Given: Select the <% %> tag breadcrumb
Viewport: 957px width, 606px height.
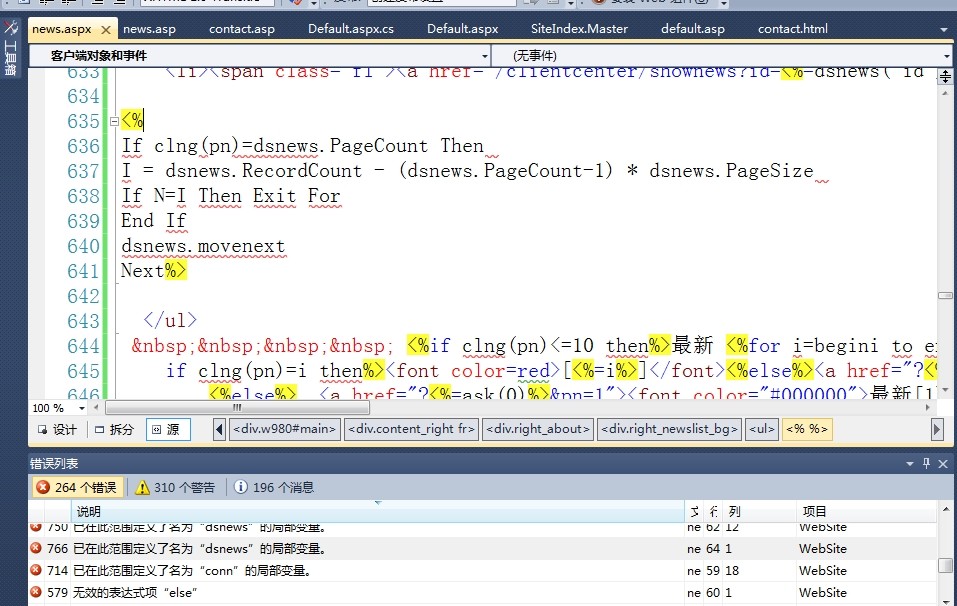Looking at the screenshot, I should (x=807, y=429).
